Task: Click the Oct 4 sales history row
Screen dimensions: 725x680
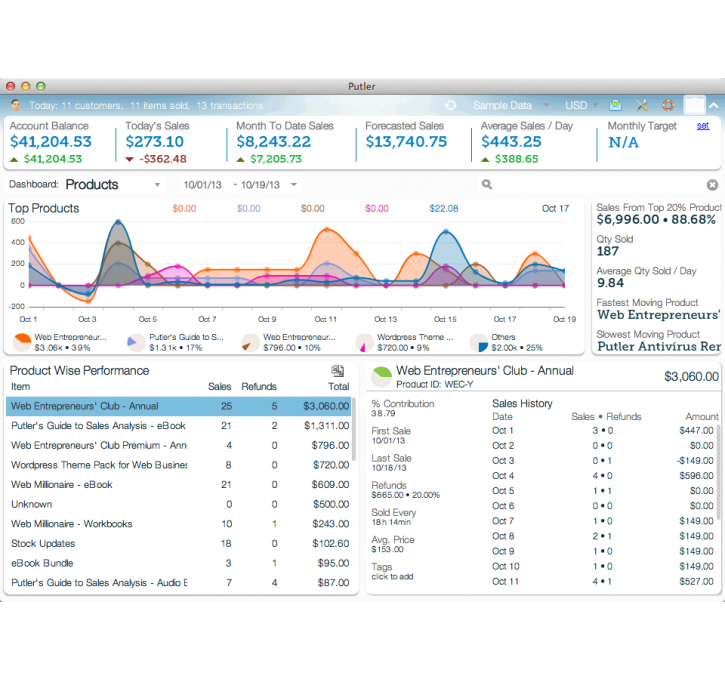Action: 602,476
